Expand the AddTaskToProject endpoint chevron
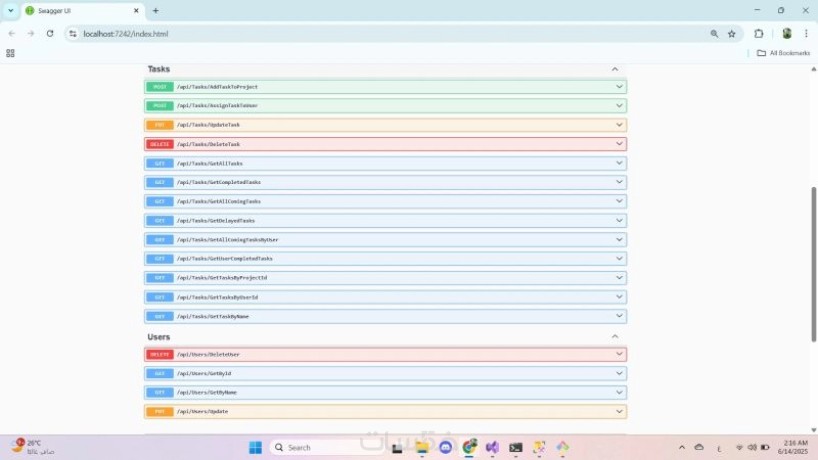 click(x=619, y=87)
